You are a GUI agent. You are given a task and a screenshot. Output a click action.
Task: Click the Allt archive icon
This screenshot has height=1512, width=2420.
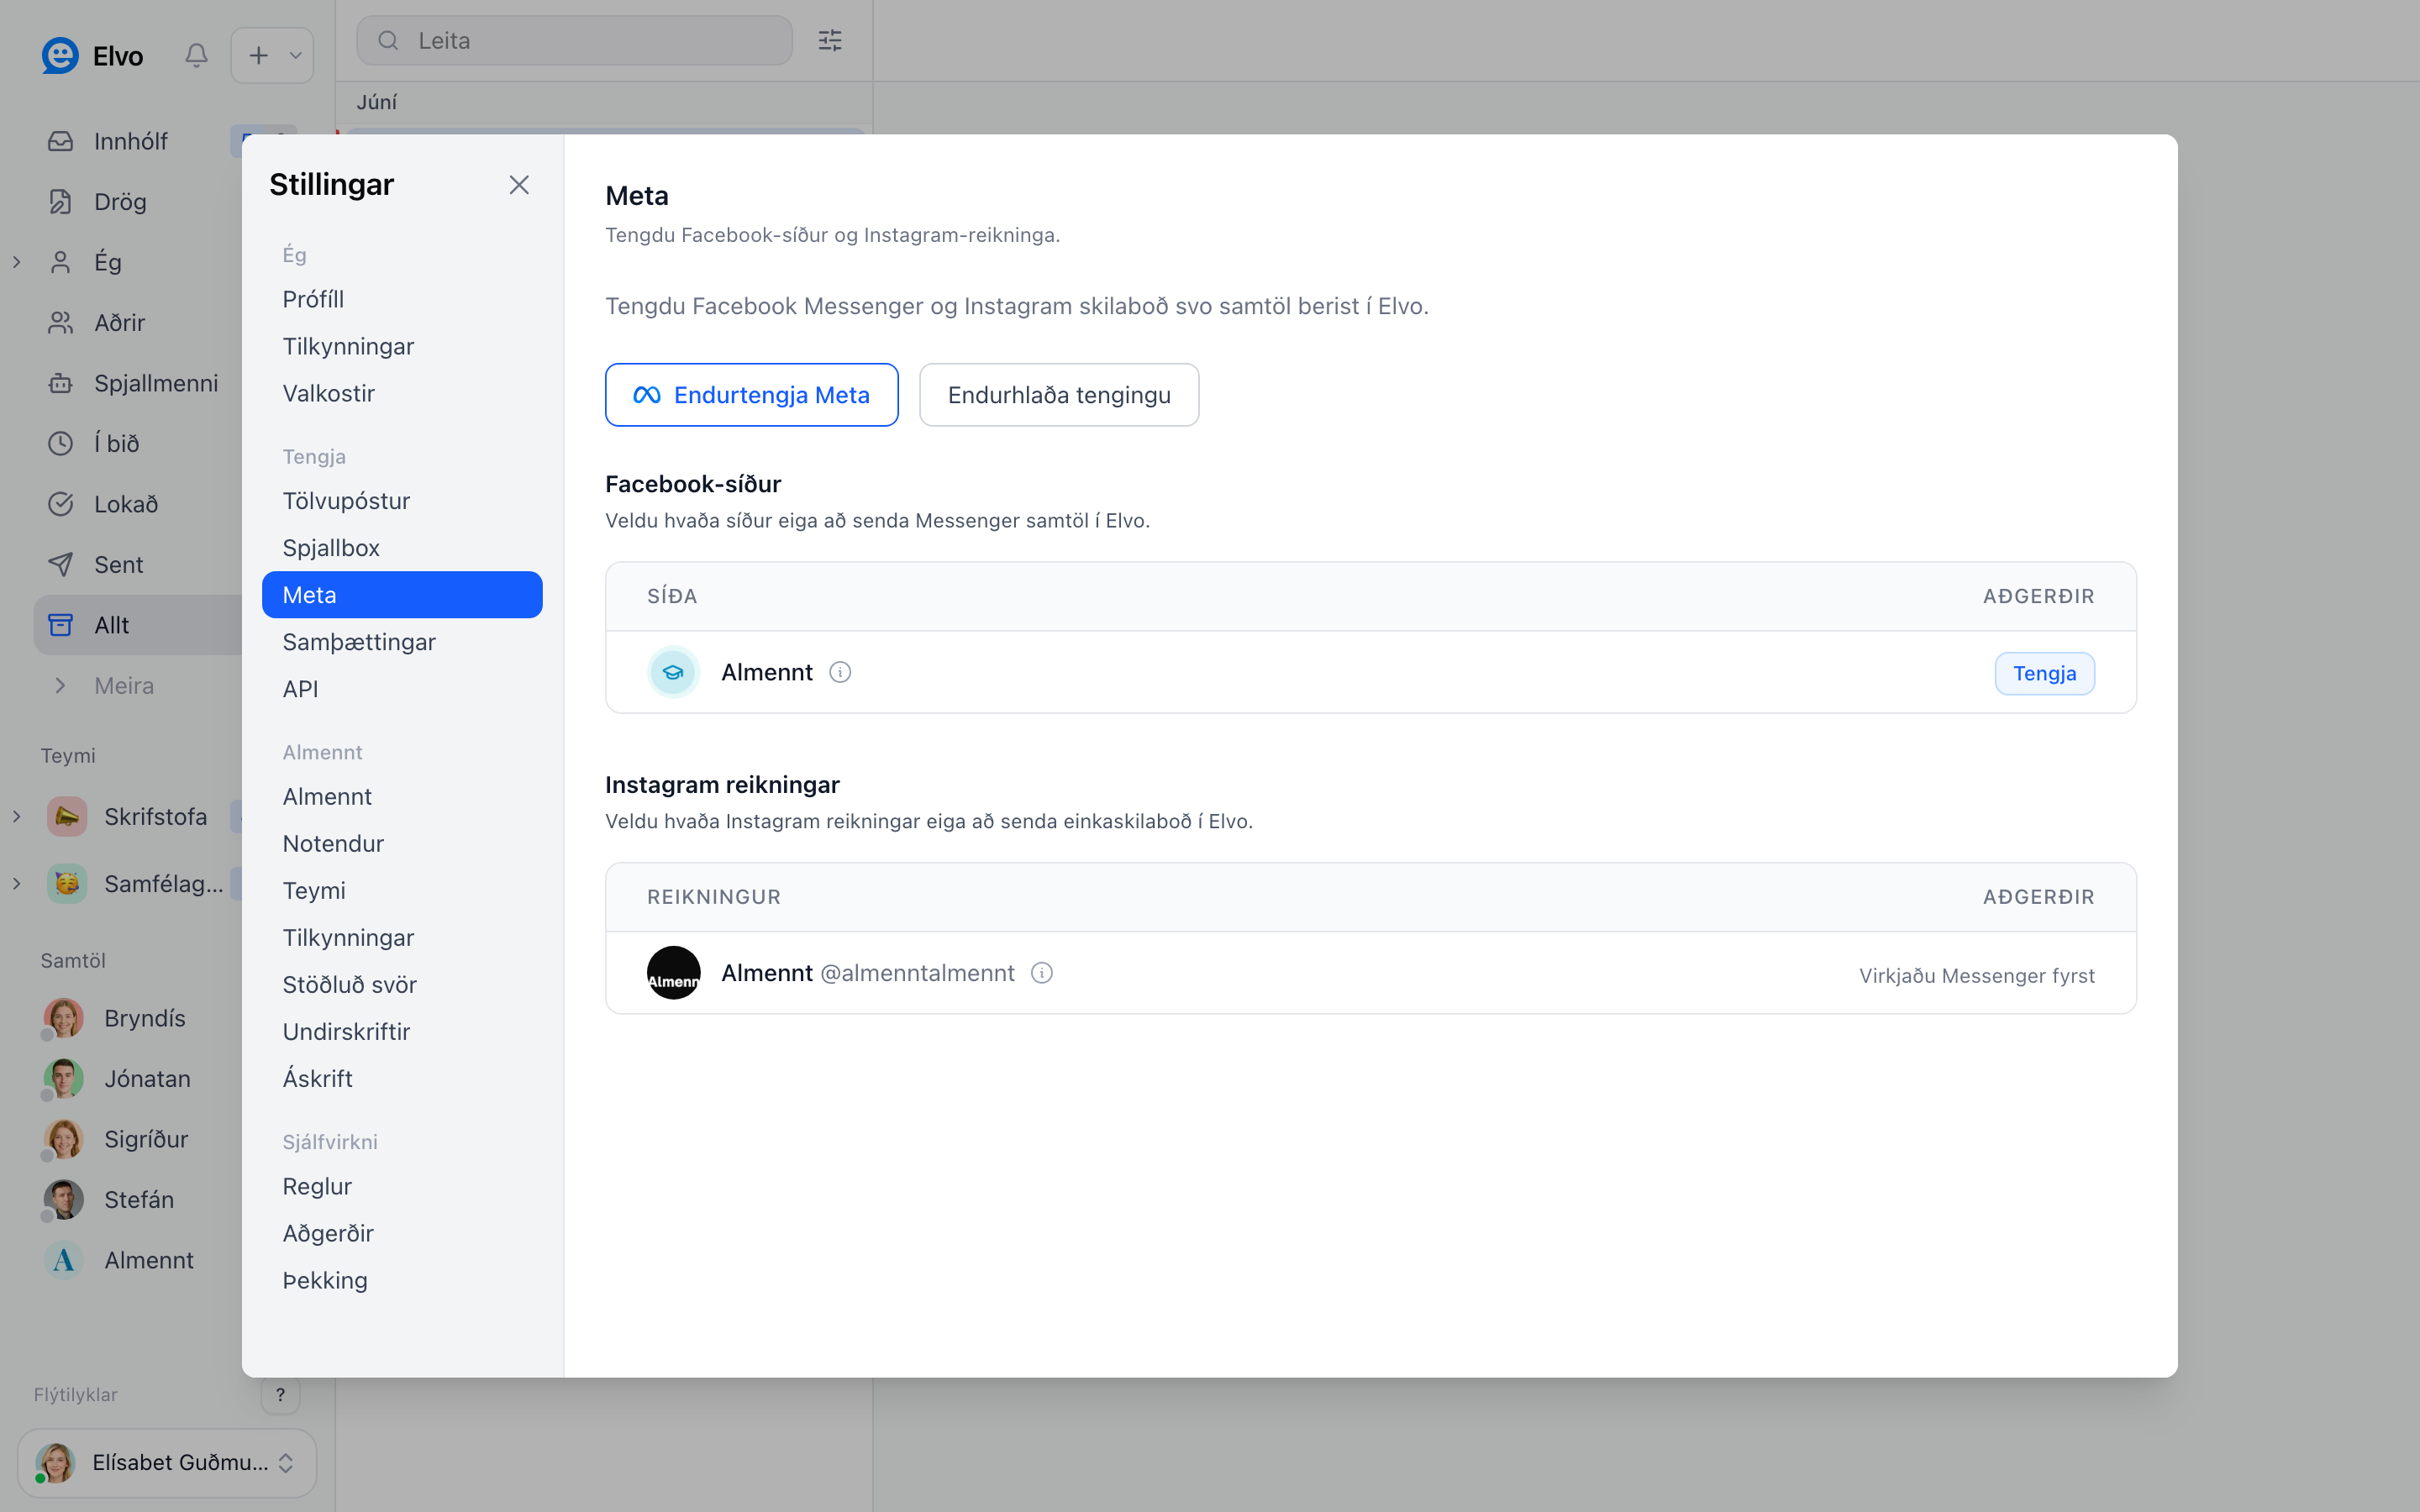61,625
